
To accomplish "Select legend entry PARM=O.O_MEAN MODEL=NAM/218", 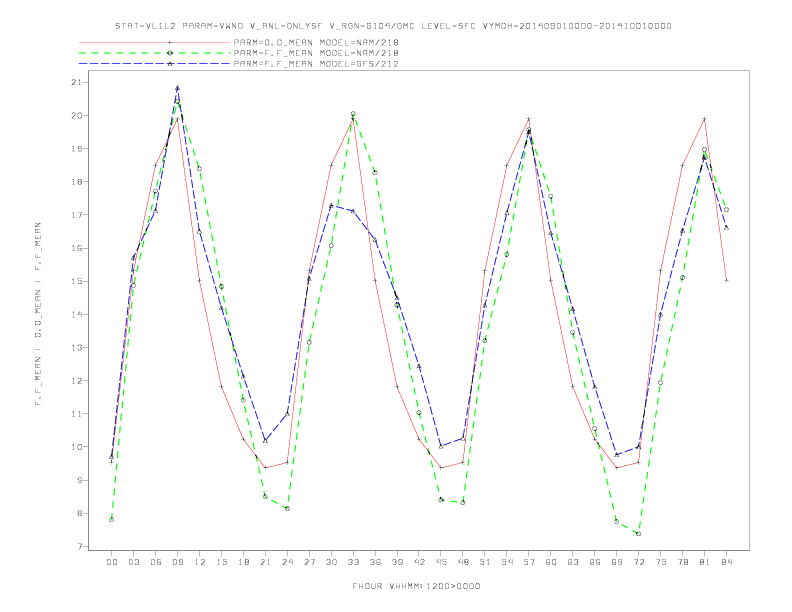I will click(x=316, y=42).
